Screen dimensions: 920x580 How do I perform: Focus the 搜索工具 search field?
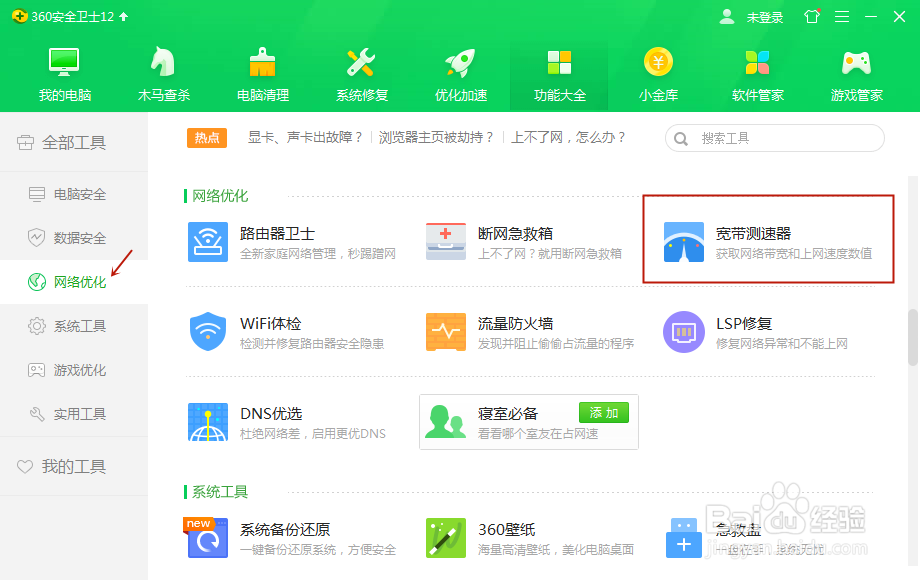pos(774,138)
